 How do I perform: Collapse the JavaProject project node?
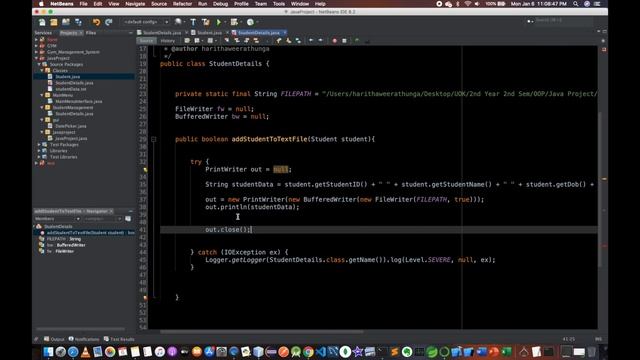tap(36, 58)
